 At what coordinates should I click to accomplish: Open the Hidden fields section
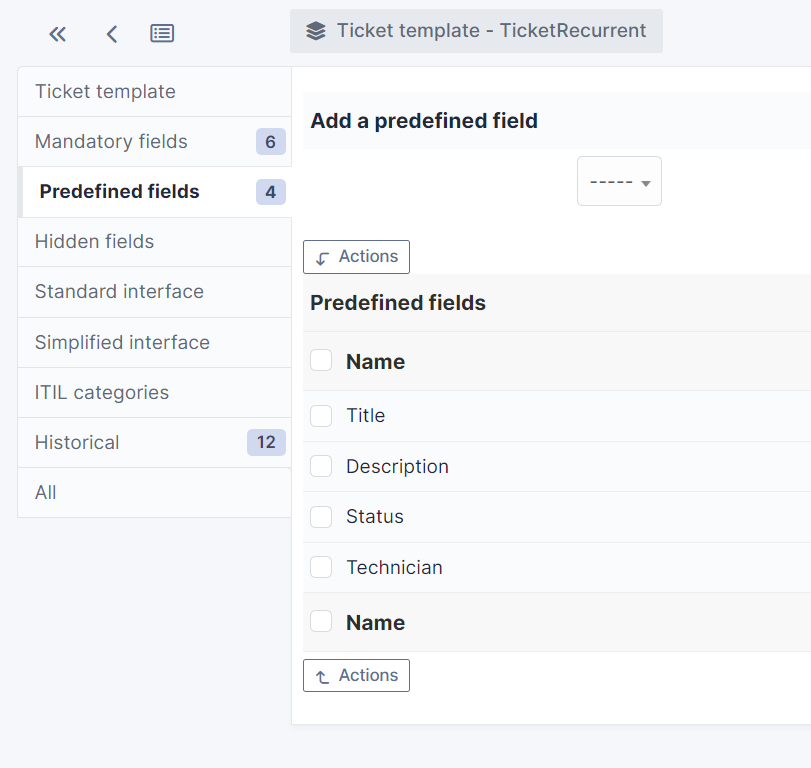[94, 241]
